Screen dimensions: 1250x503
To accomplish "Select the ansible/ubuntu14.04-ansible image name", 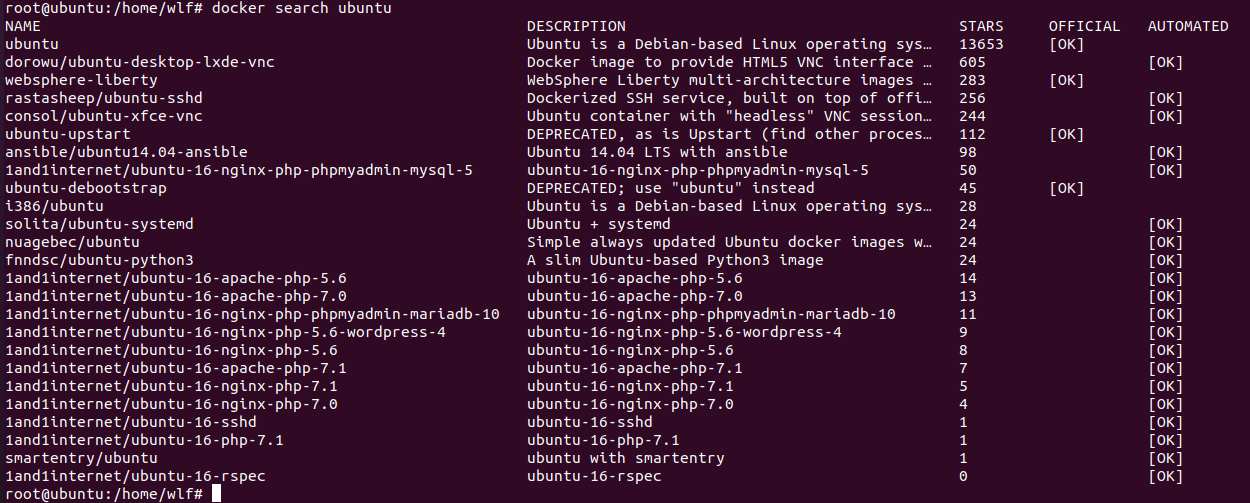I will 126,153.
